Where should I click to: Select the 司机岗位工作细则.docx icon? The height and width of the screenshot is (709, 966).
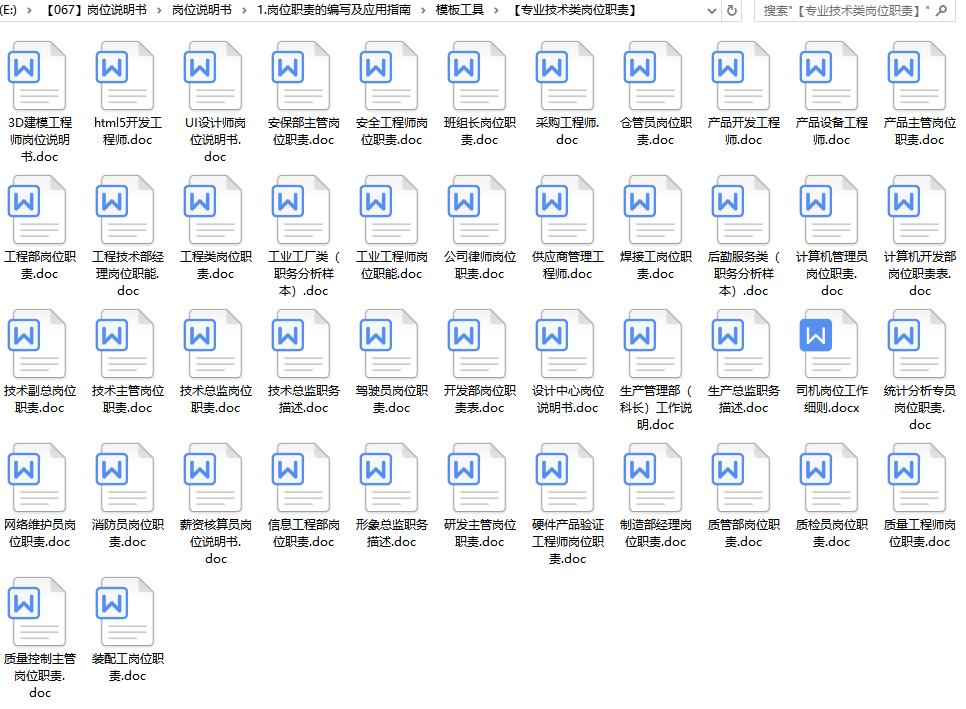830,343
